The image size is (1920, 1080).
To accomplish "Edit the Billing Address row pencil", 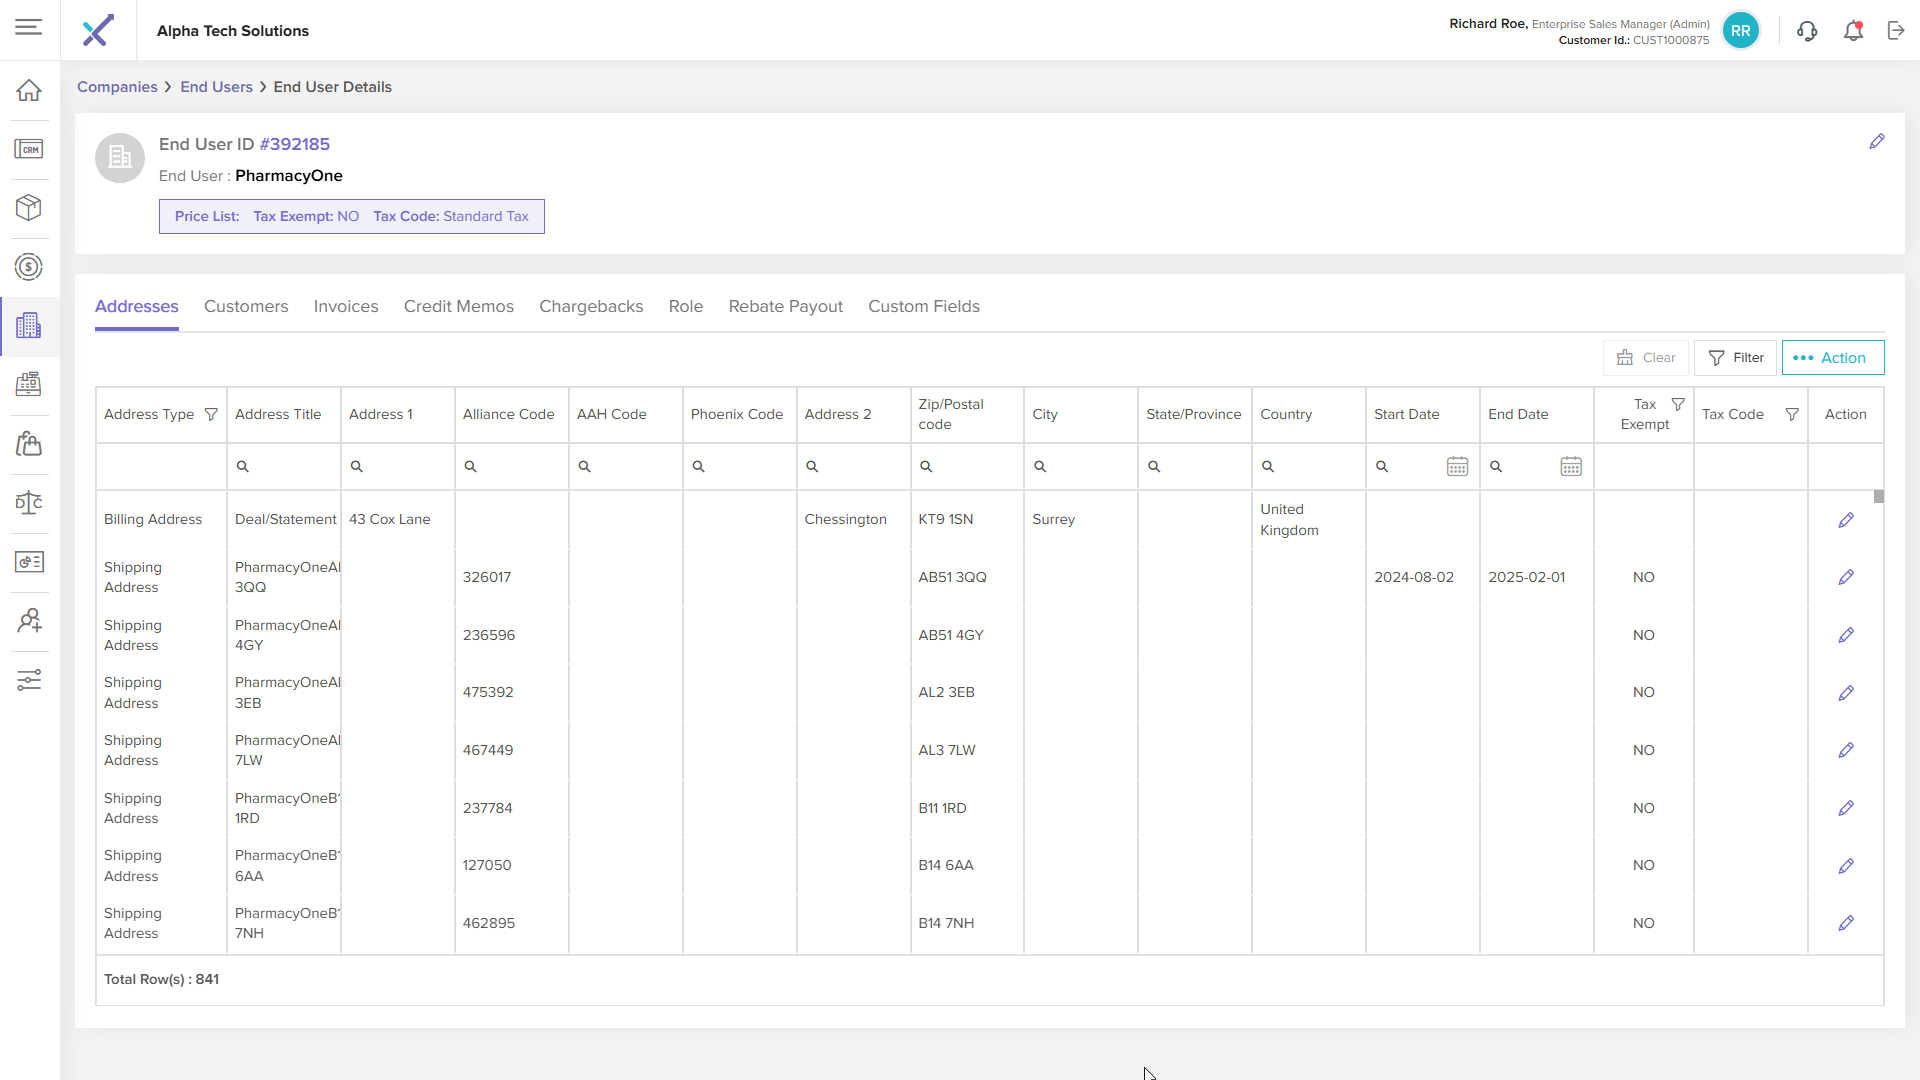I will click(x=1846, y=520).
